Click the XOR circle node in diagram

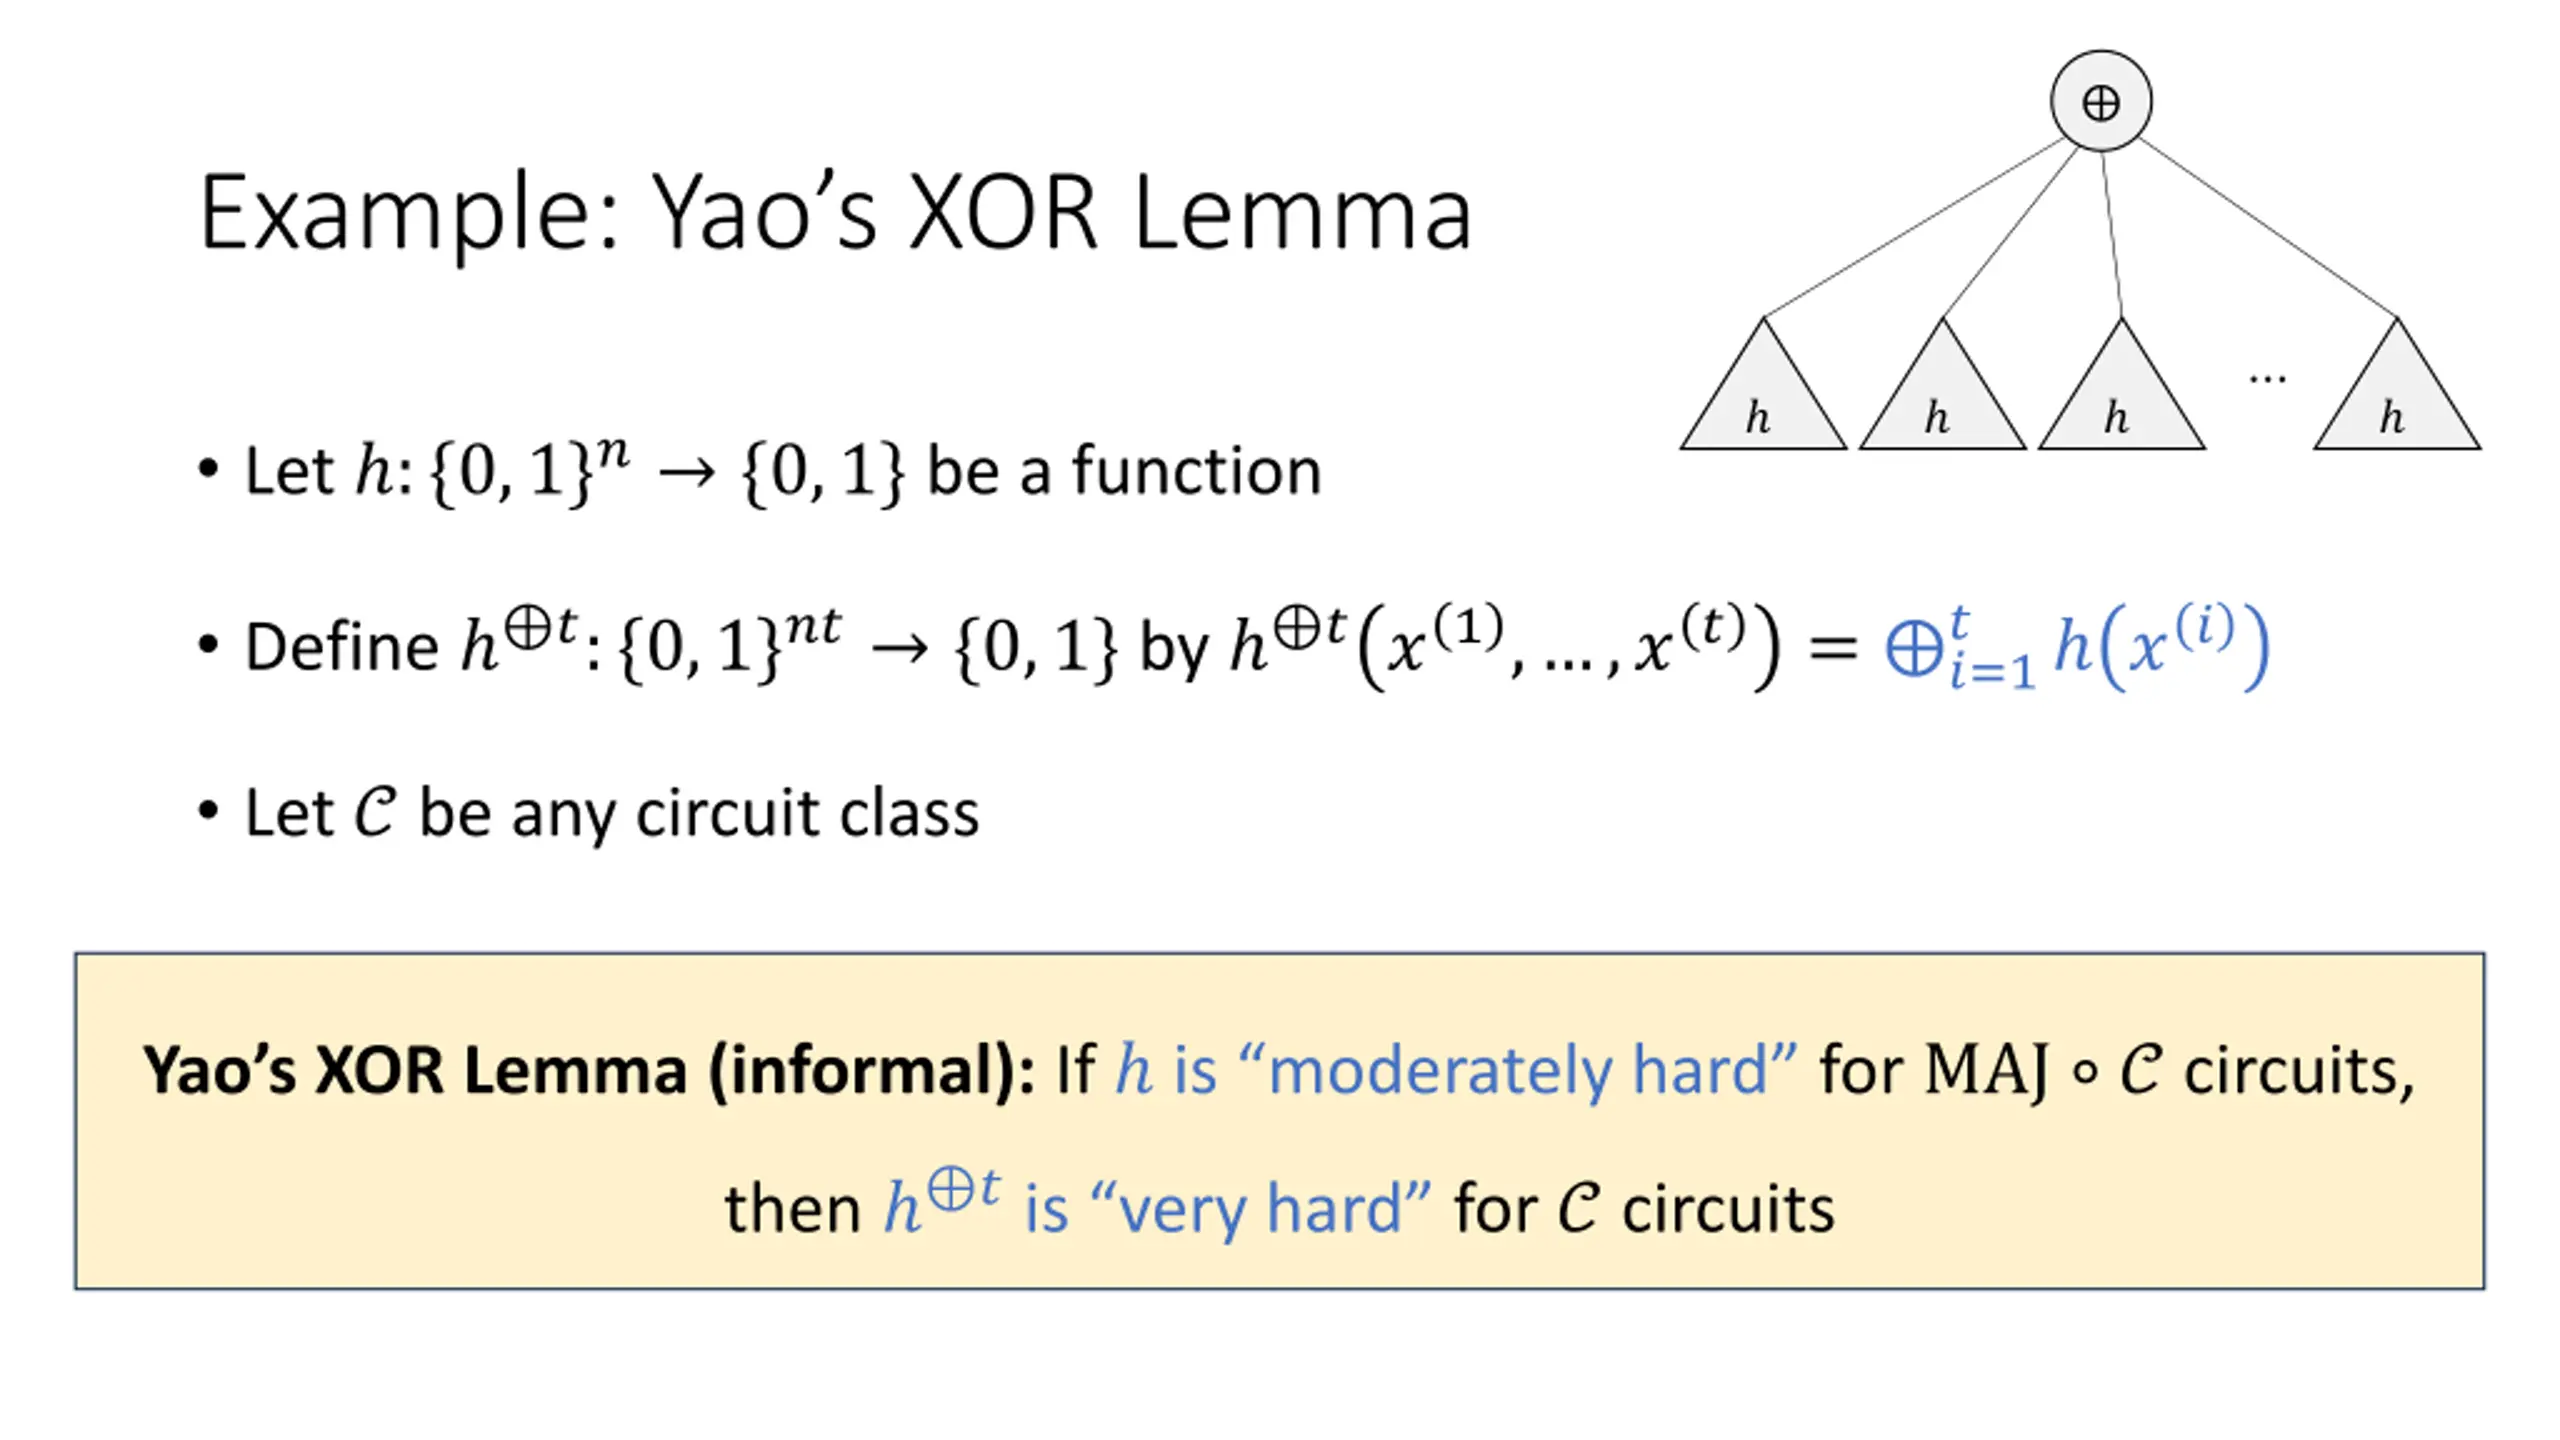point(2100,101)
